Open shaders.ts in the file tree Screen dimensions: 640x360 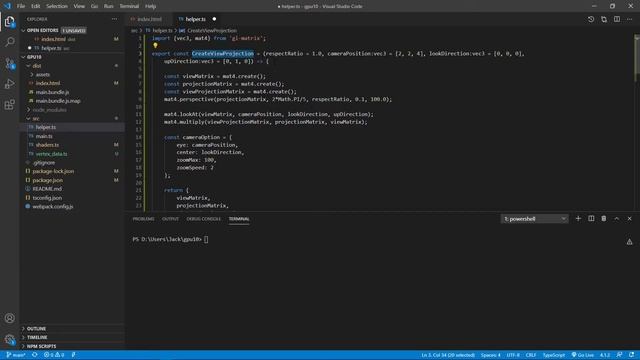pos(47,145)
